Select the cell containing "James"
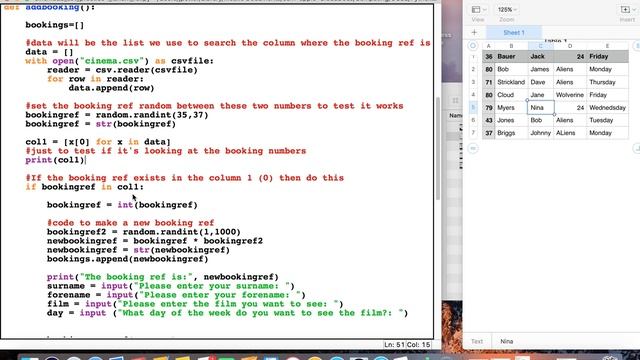Image resolution: width=640 pixels, height=360 pixels. (541, 69)
